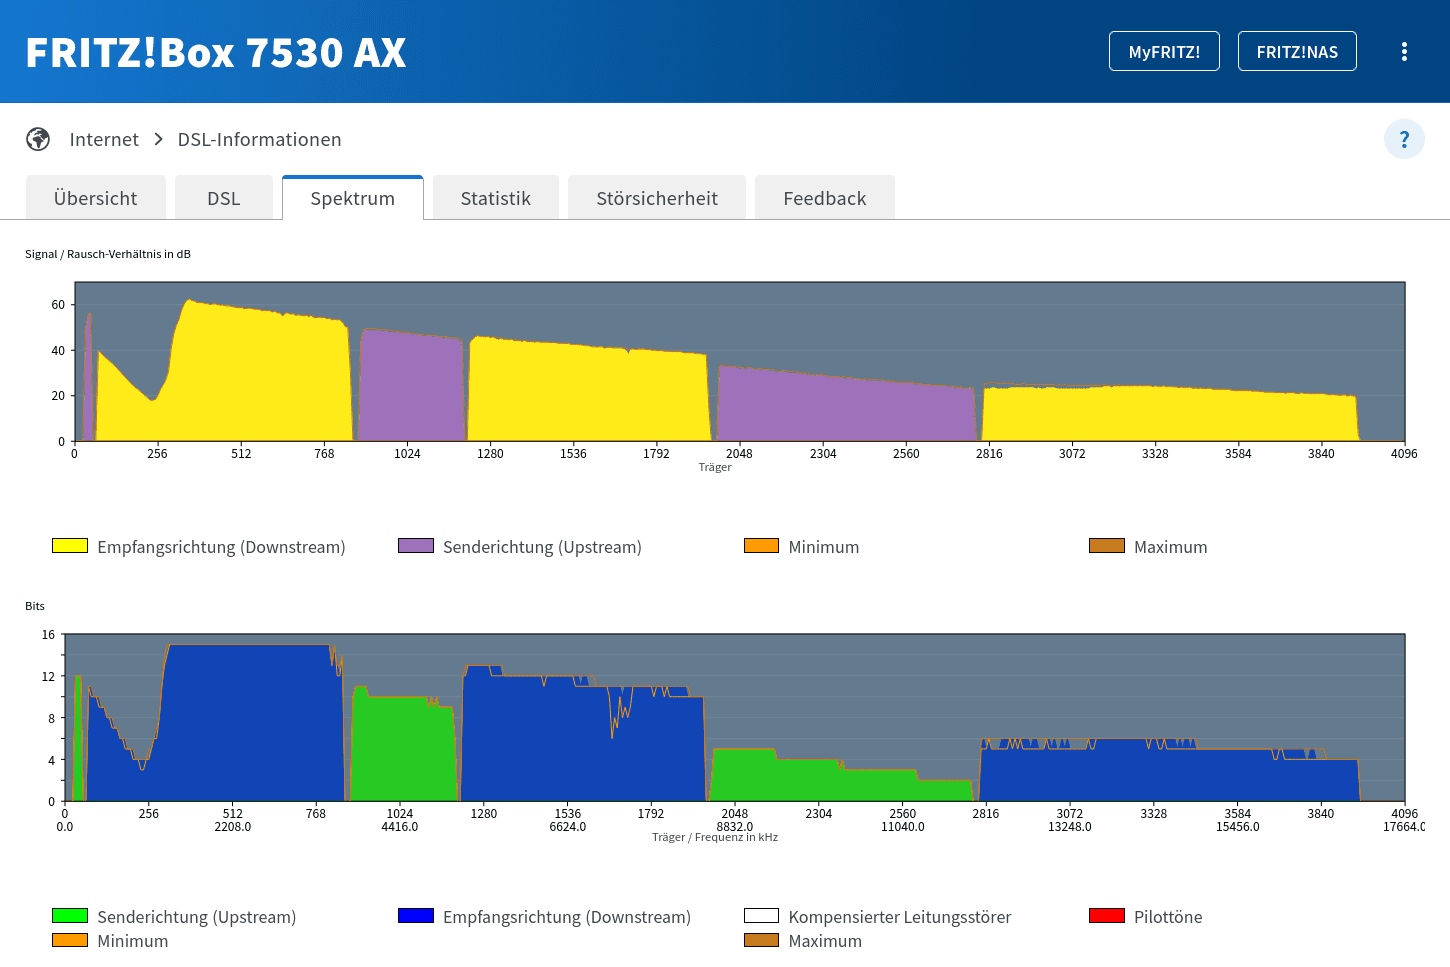Click brown Maximum swatch in SNR legend
Image resolution: width=1450 pixels, height=967 pixels.
tap(1107, 546)
